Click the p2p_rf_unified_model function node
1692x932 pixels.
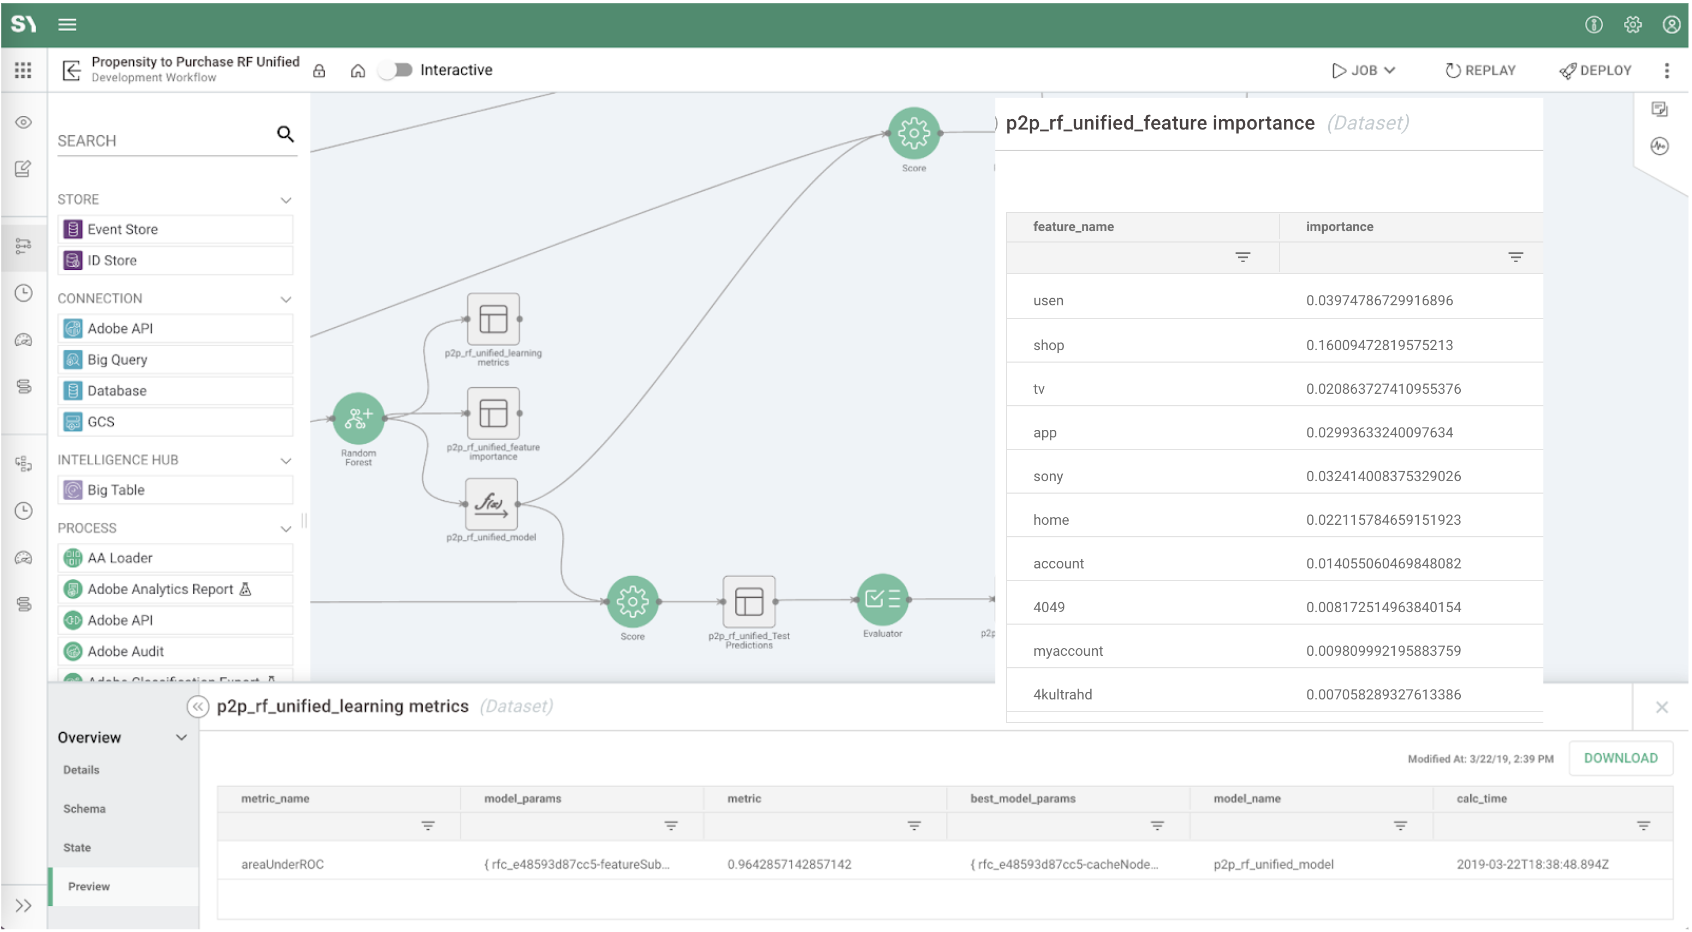point(492,503)
